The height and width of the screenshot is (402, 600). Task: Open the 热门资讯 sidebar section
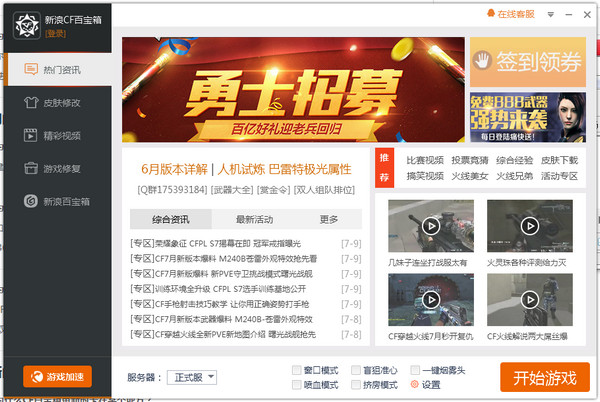[x=58, y=70]
